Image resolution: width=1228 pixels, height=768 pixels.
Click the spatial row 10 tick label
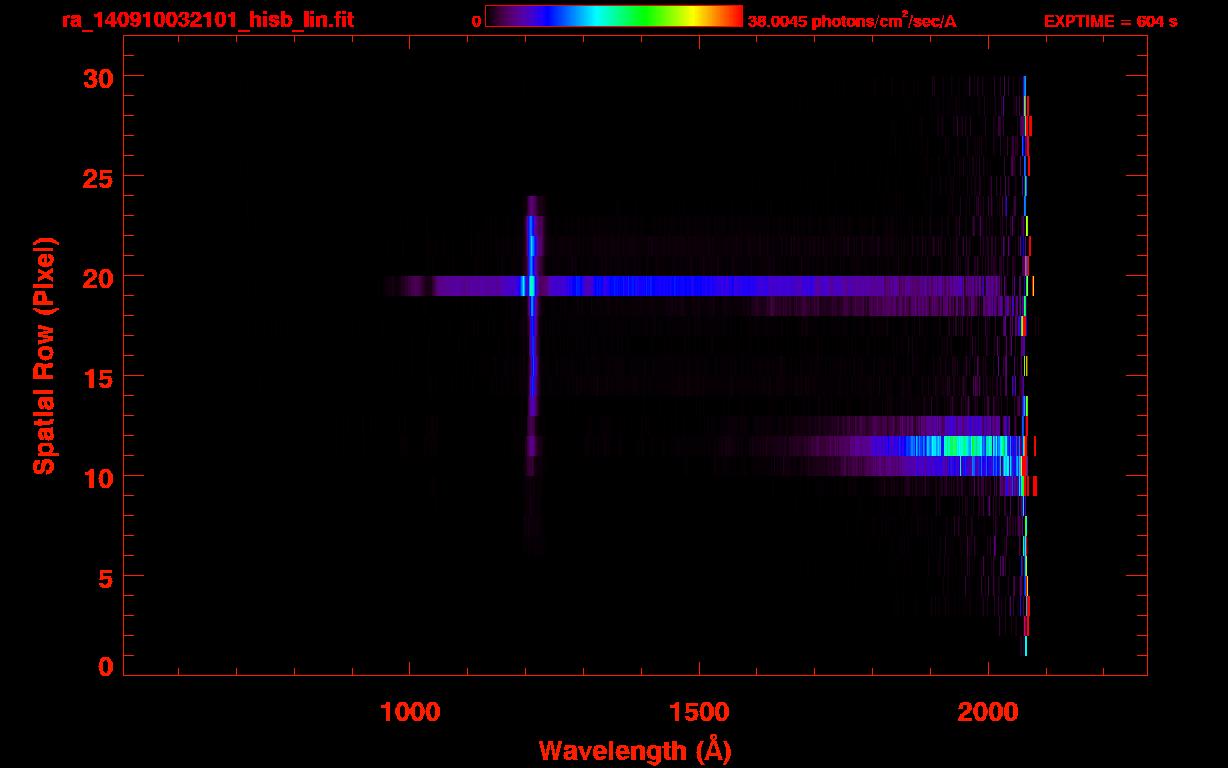point(98,477)
